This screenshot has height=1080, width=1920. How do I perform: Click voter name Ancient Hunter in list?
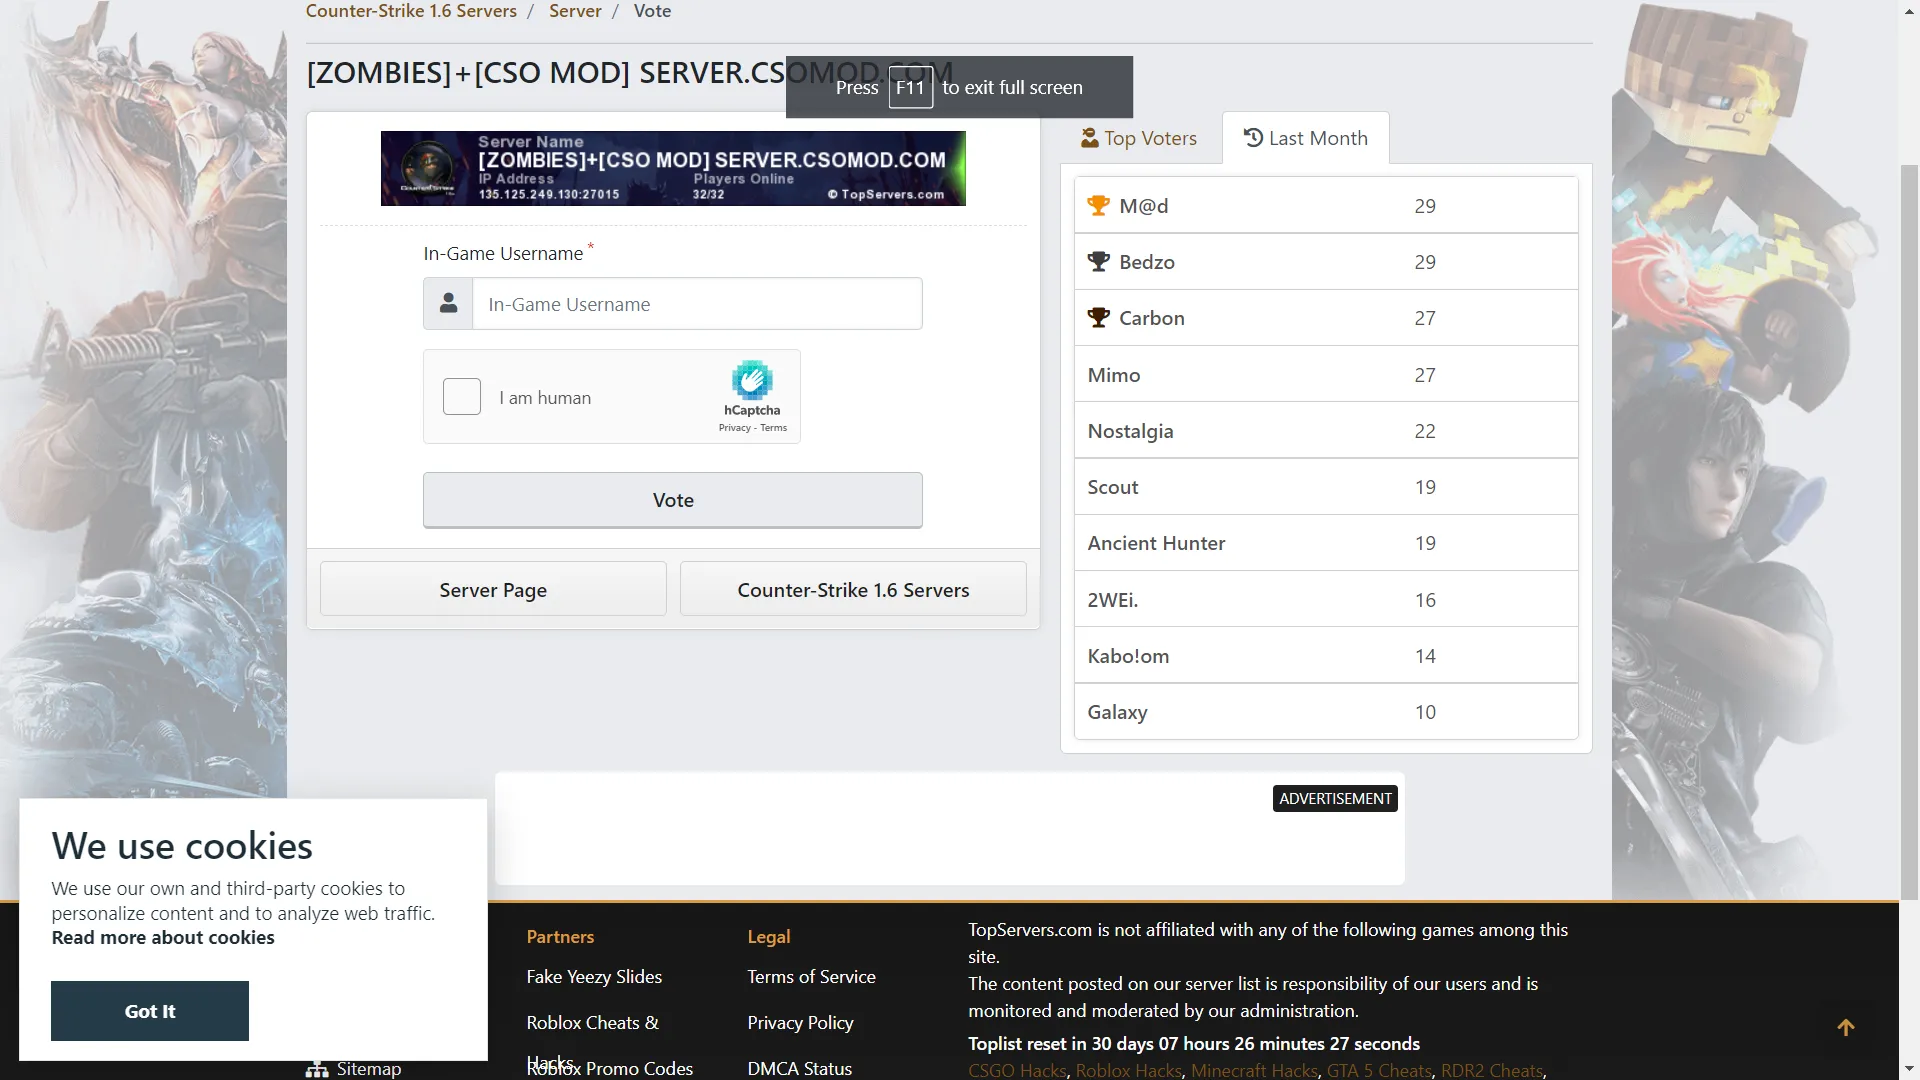tap(1157, 542)
